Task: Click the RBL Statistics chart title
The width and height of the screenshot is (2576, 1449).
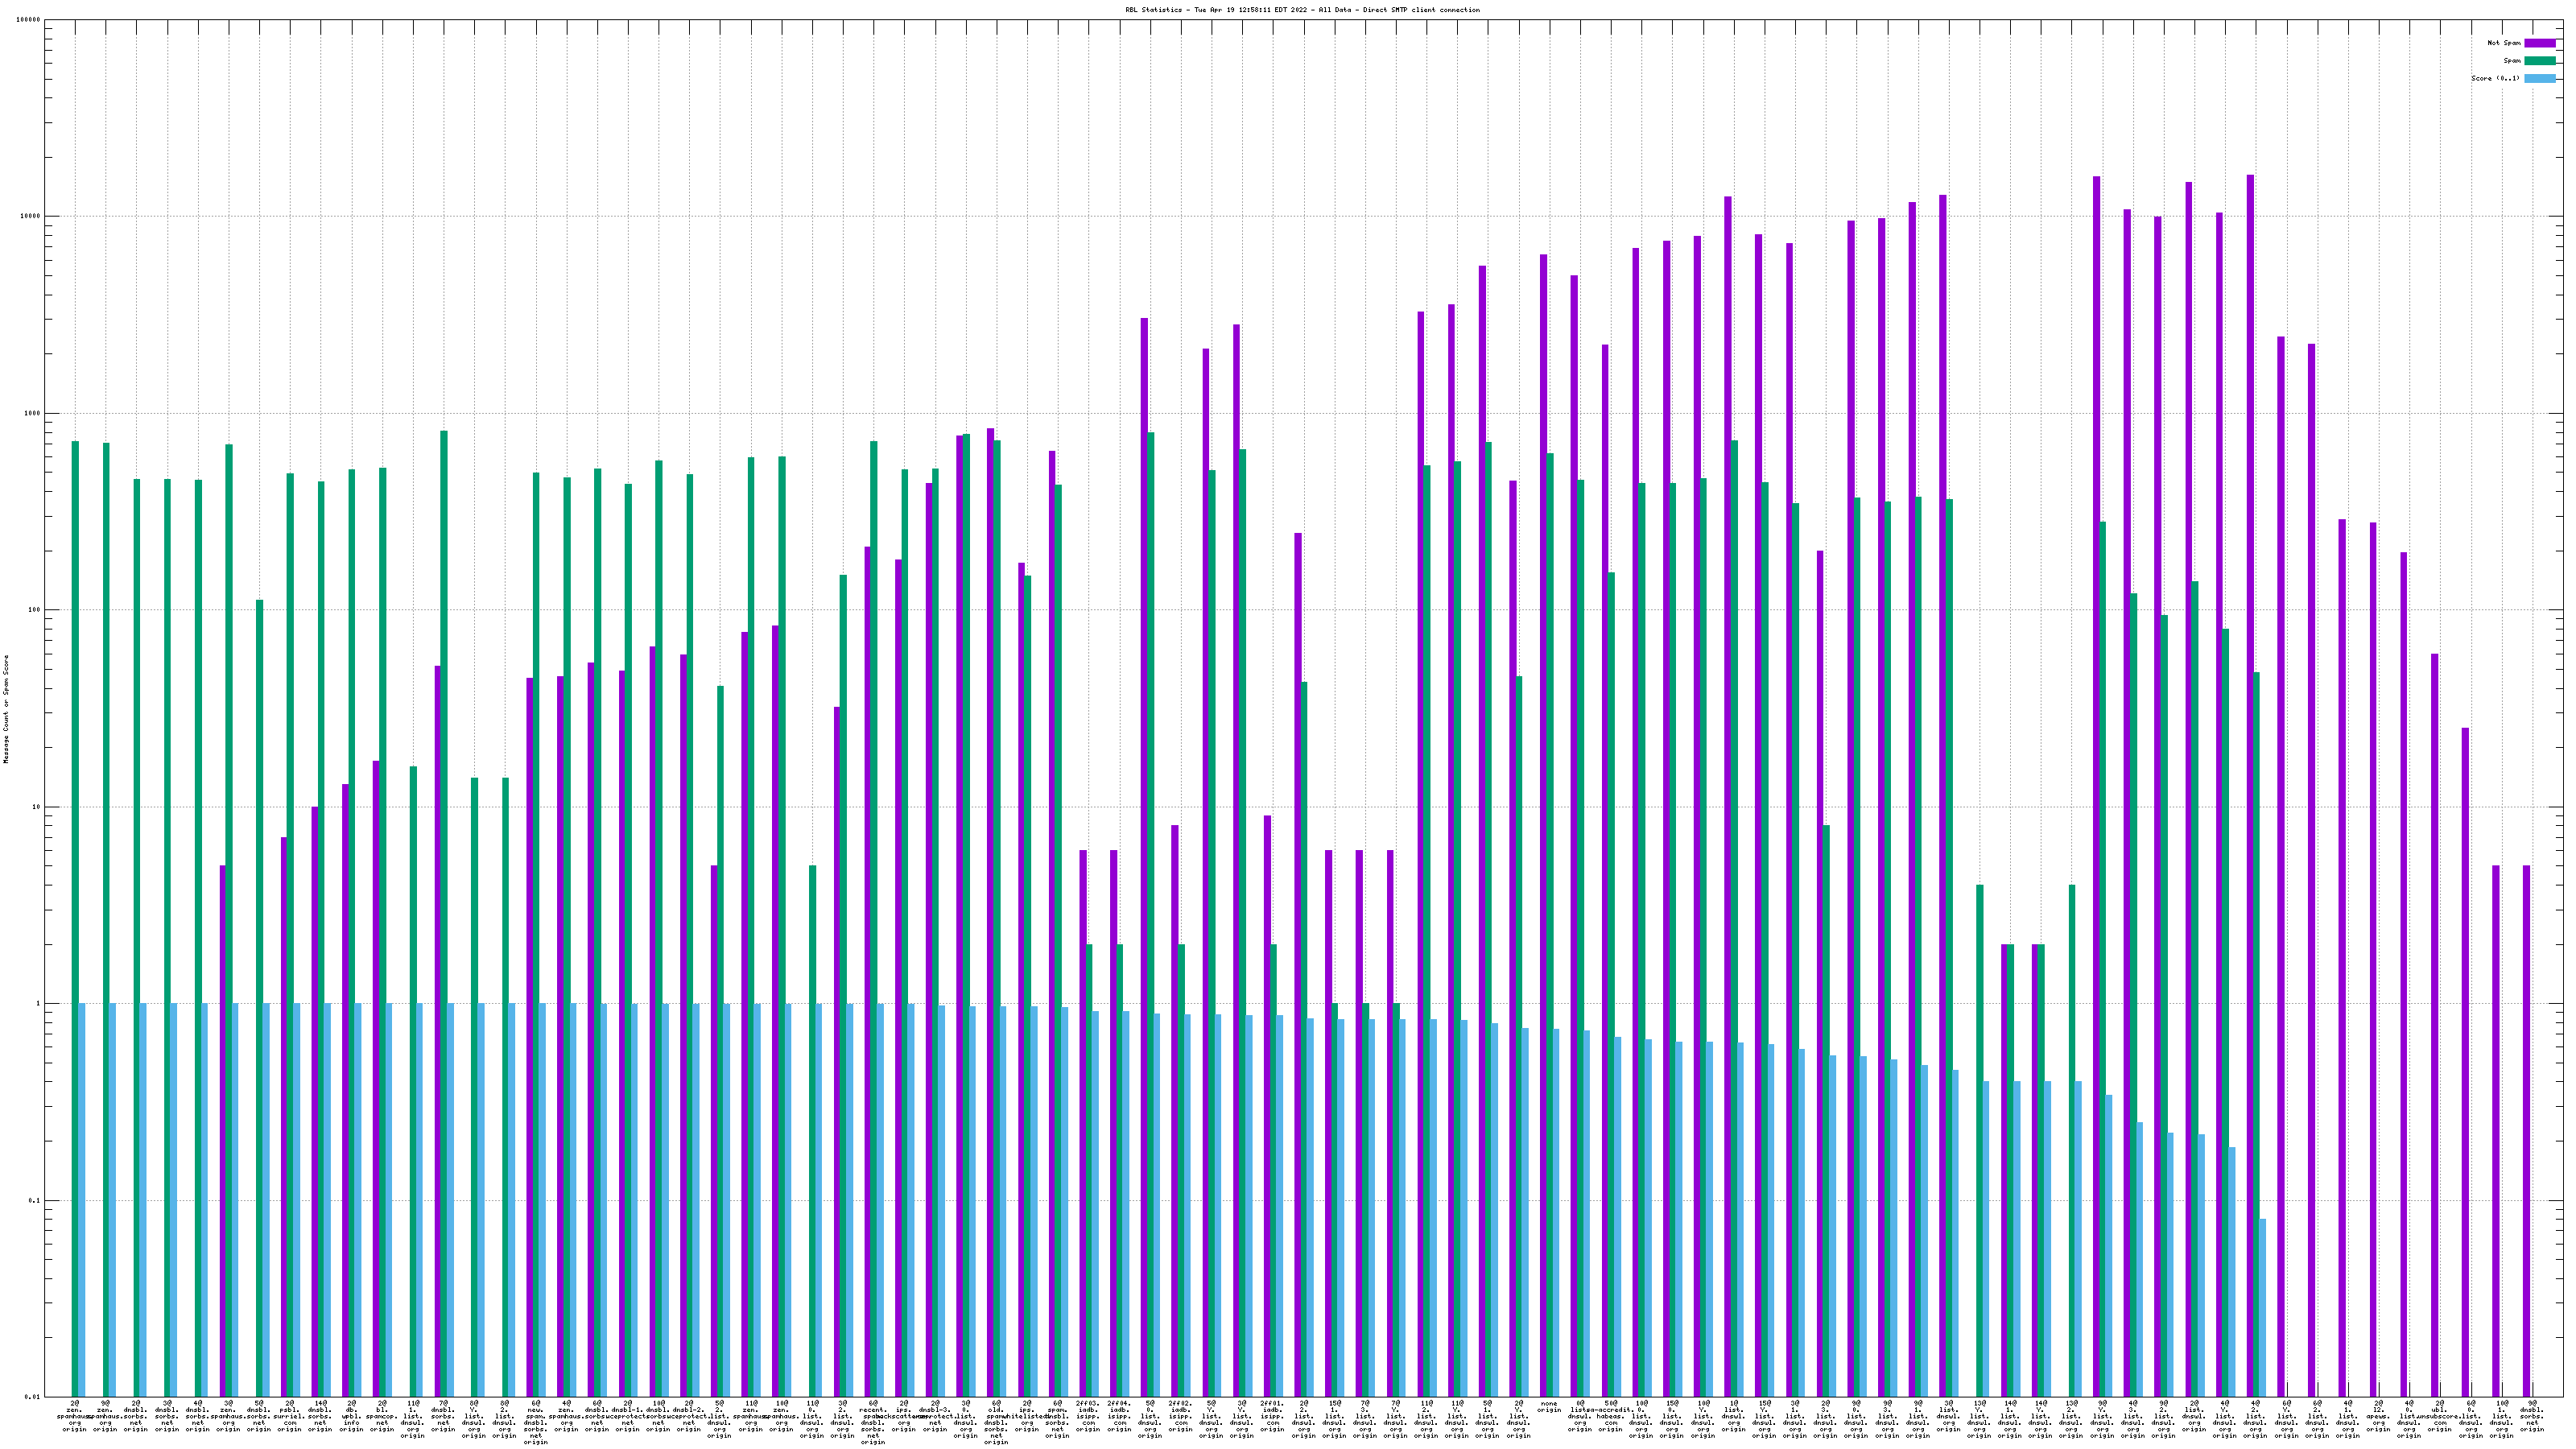Action: [1302, 10]
